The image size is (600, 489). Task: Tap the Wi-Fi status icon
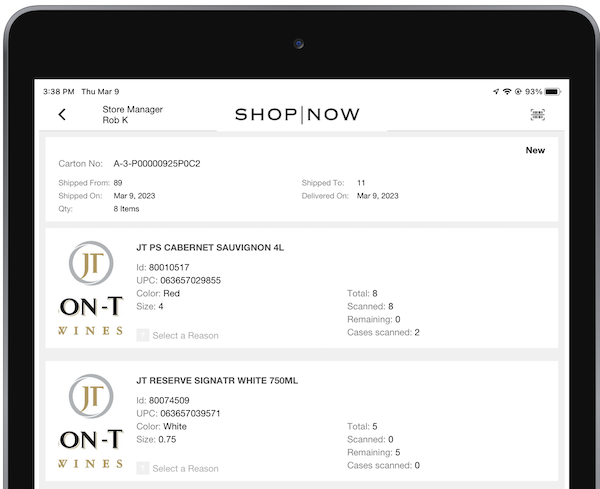click(507, 91)
